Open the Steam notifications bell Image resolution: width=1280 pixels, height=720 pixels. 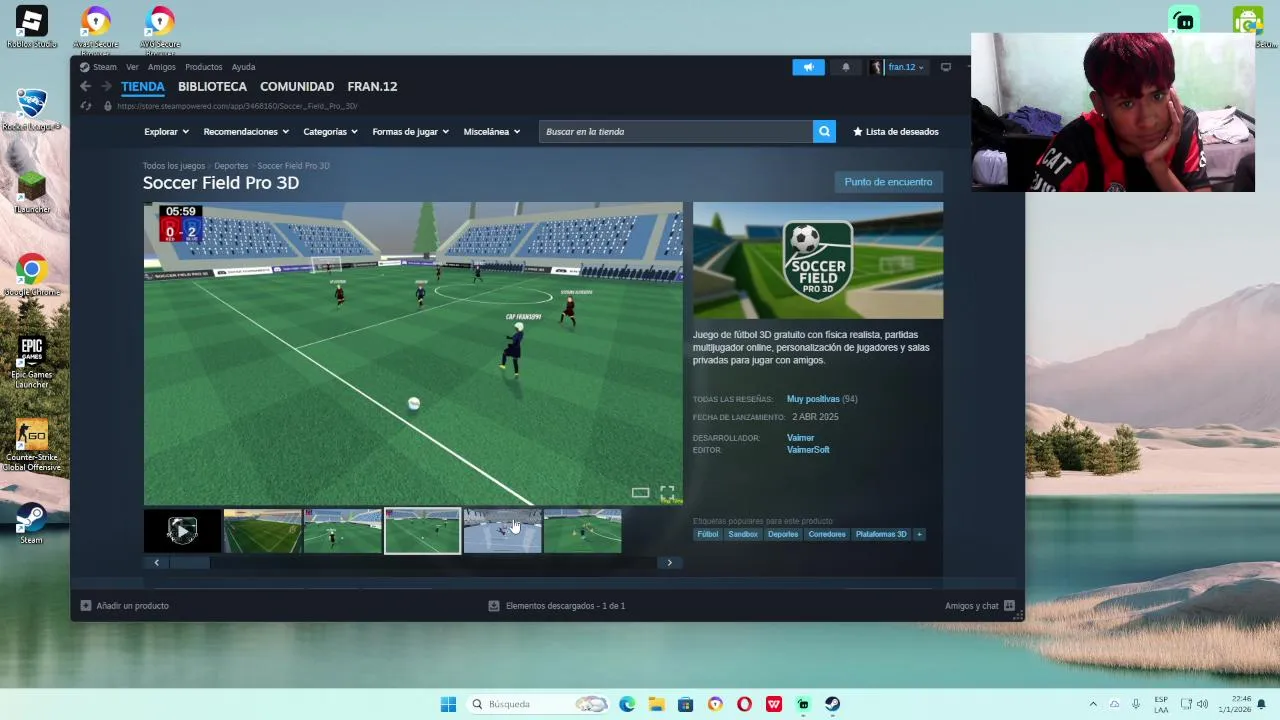(846, 67)
